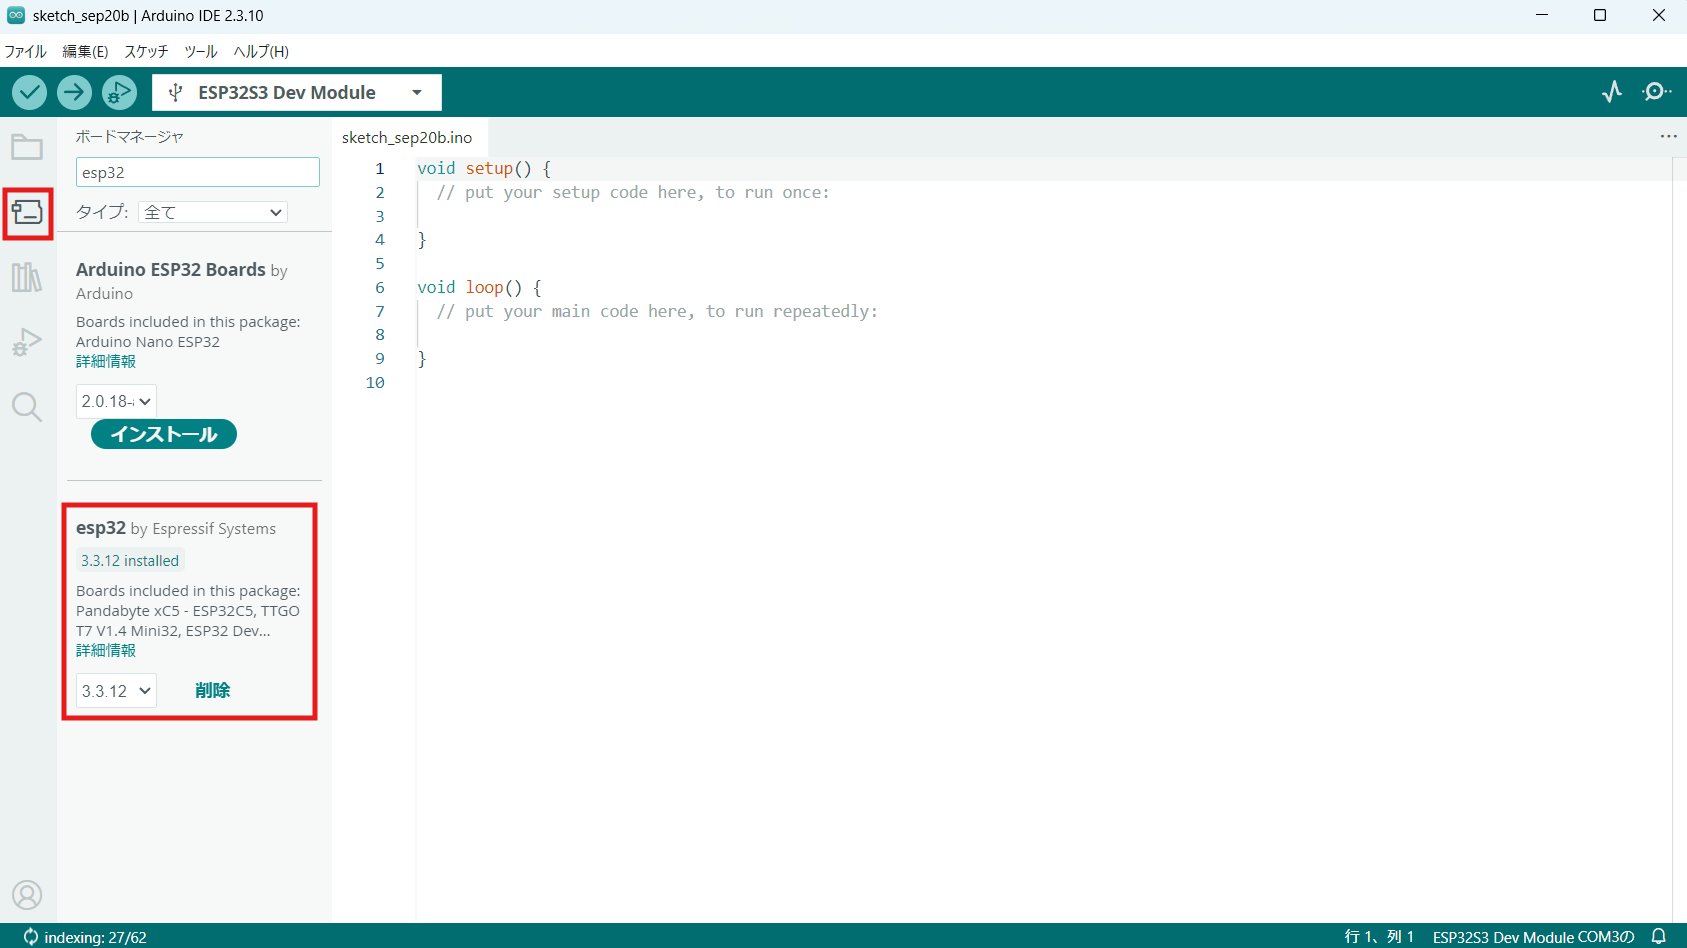
Task: Open the sidebar Search panel
Action: pyautogui.click(x=27, y=407)
